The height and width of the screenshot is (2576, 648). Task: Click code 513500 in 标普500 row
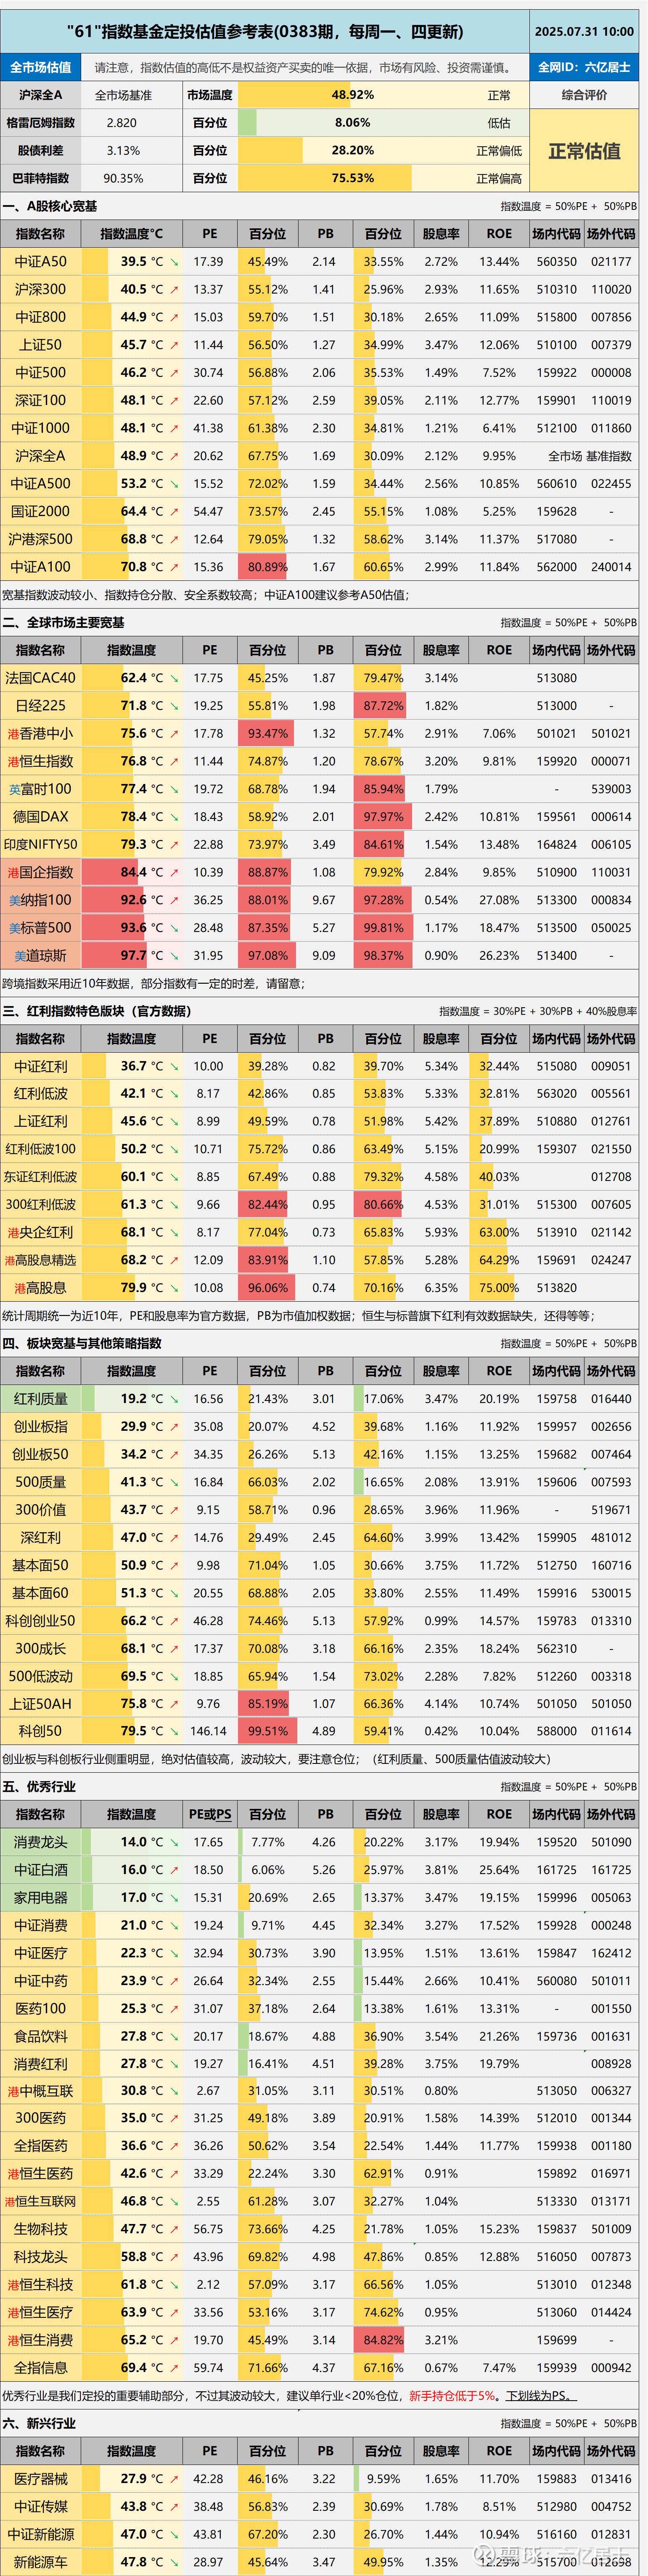pos(556,928)
